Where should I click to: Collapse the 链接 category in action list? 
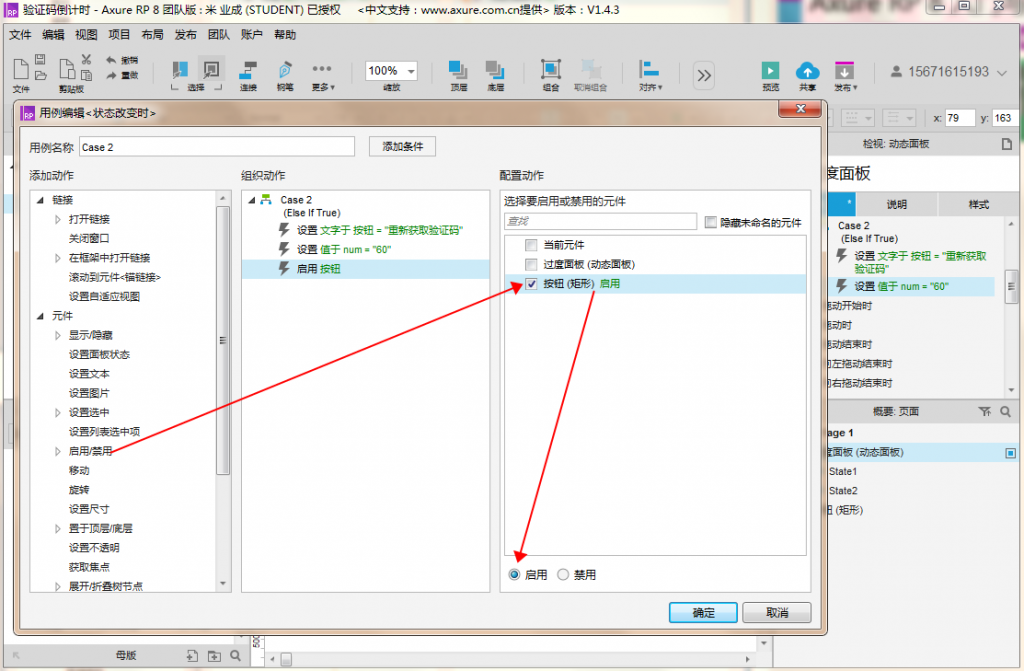[41, 200]
